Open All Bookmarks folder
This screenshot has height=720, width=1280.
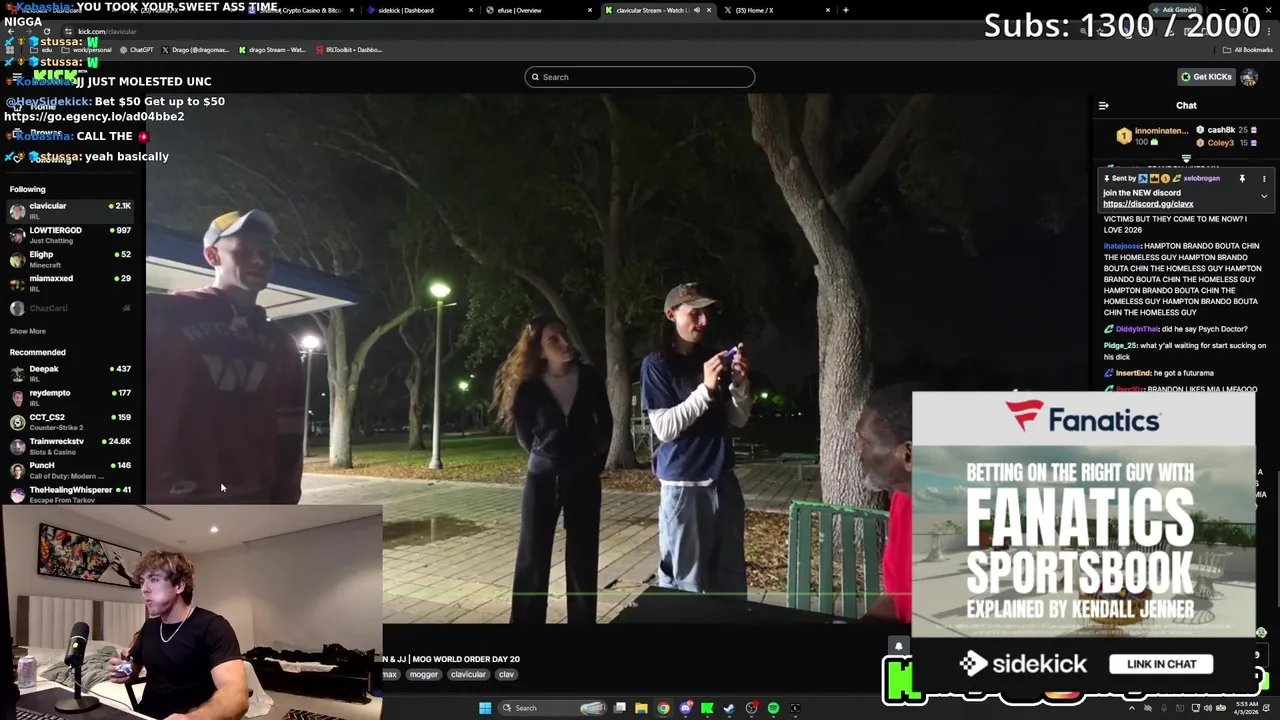(x=1248, y=49)
